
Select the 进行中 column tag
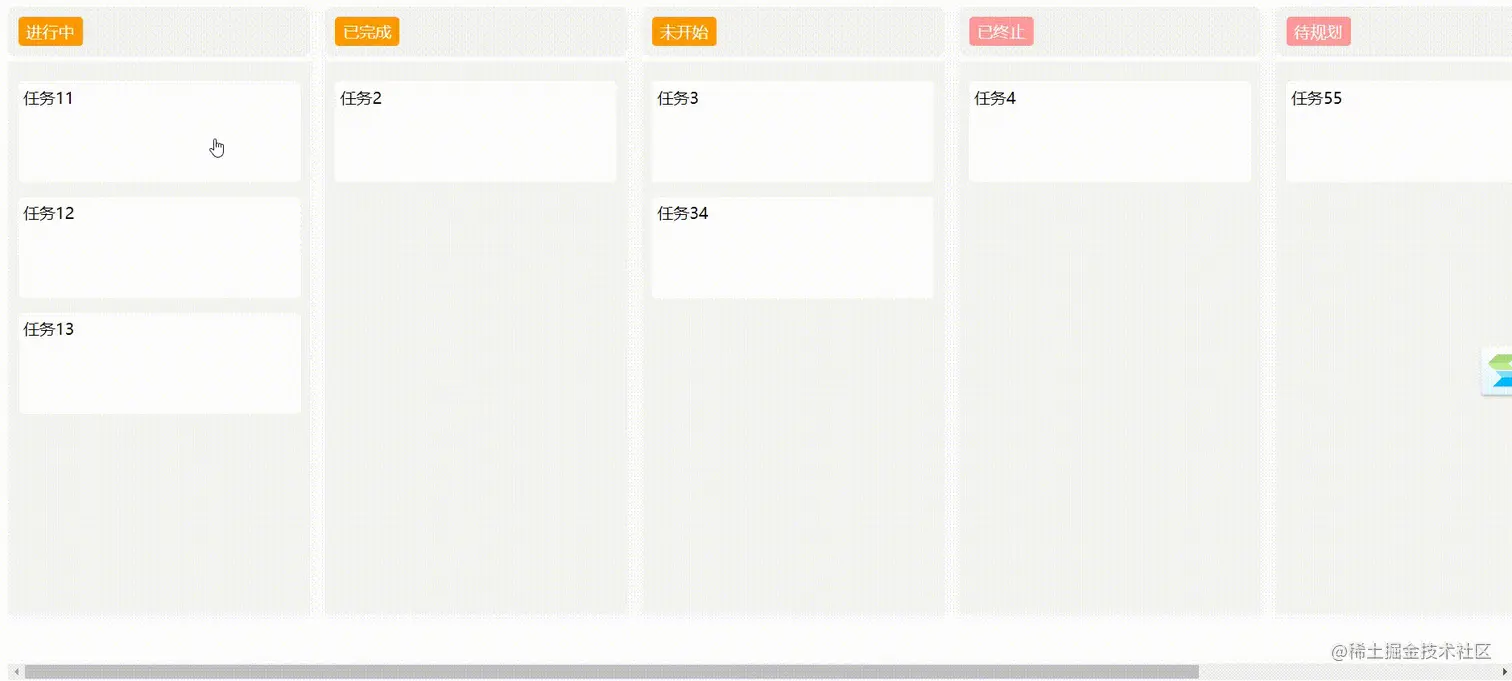pyautogui.click(x=50, y=32)
